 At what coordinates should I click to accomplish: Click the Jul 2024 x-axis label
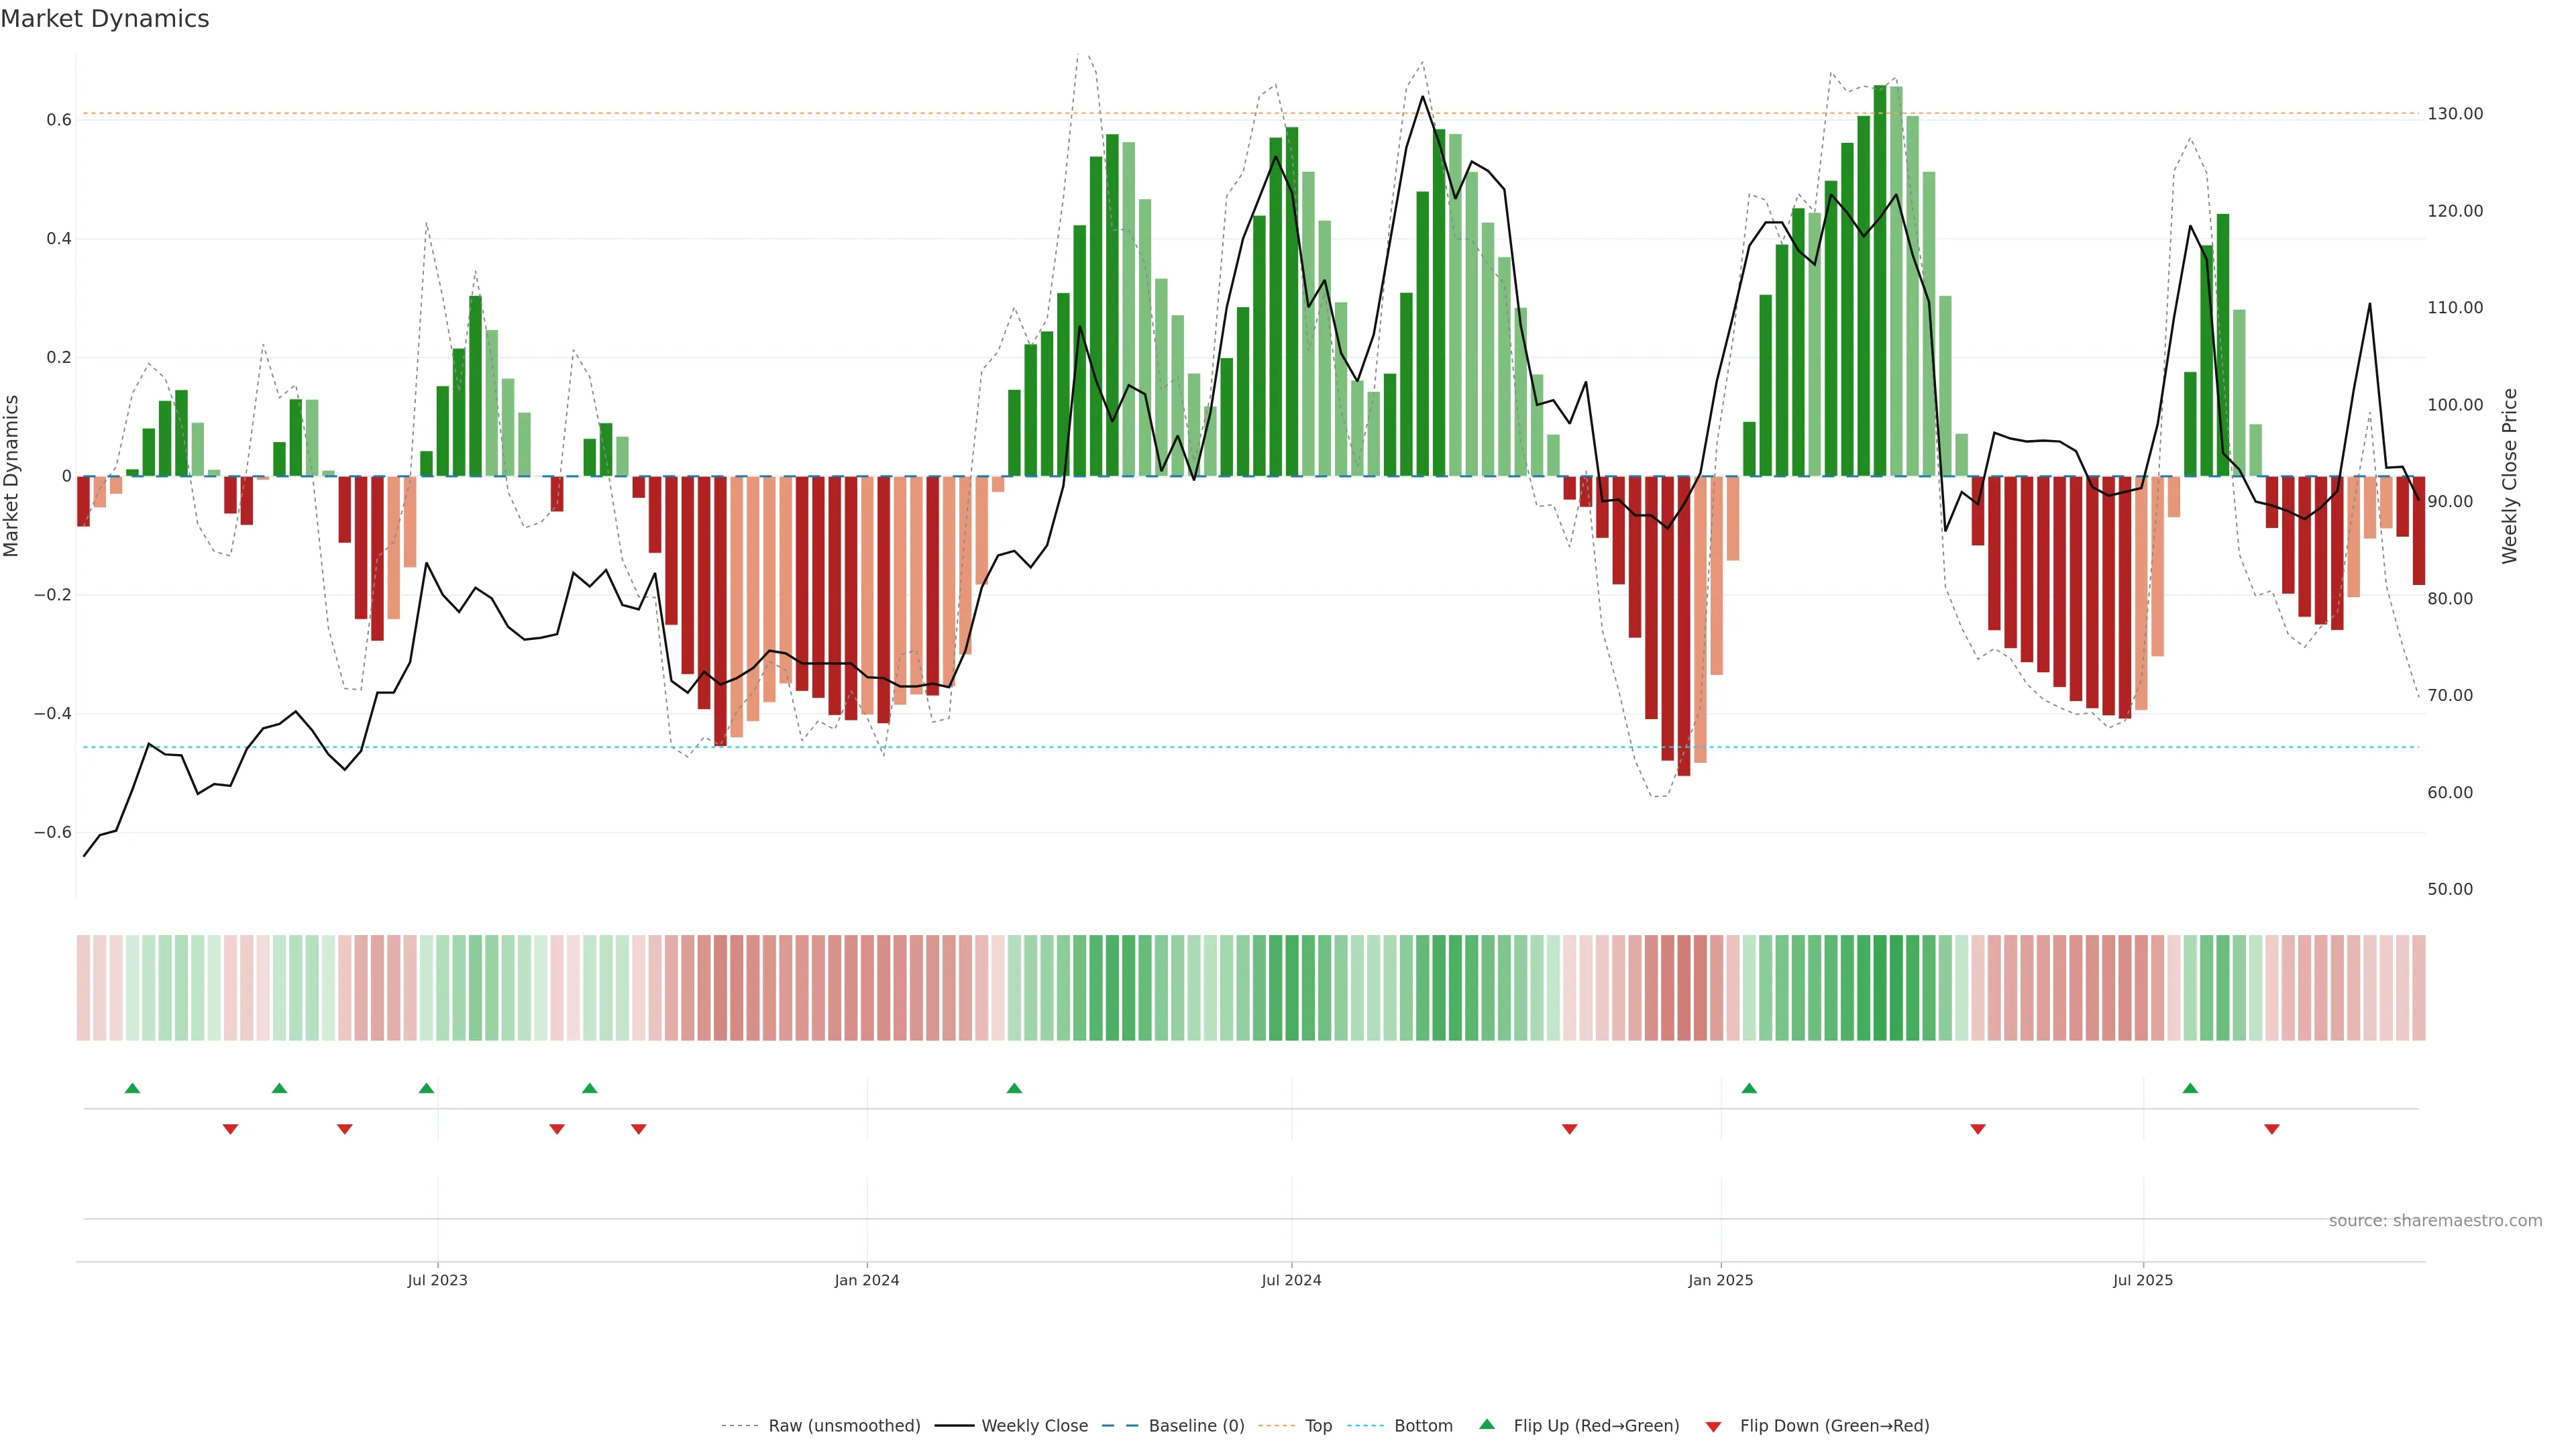pyautogui.click(x=1291, y=1280)
